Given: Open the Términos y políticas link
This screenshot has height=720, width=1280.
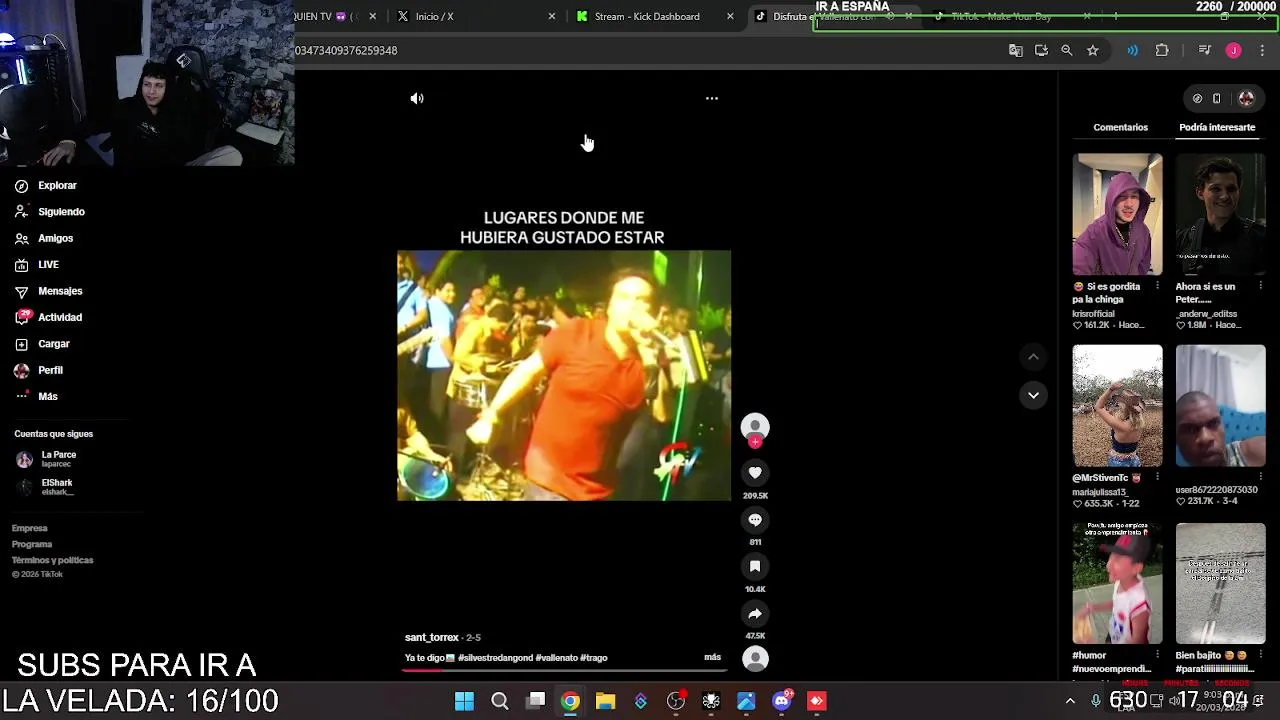Looking at the screenshot, I should point(53,560).
